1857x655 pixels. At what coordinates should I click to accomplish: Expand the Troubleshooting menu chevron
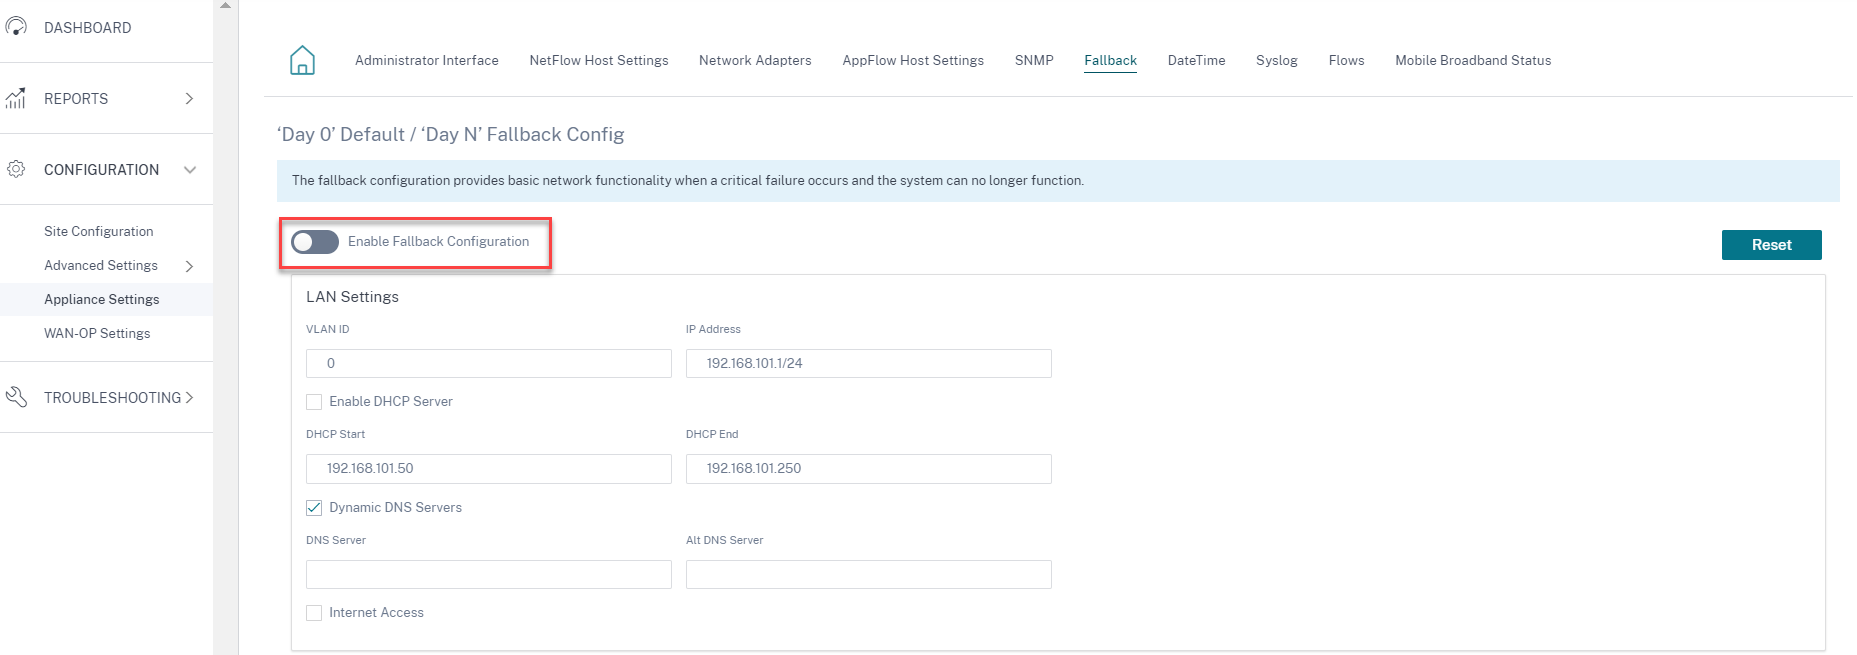pyautogui.click(x=189, y=397)
